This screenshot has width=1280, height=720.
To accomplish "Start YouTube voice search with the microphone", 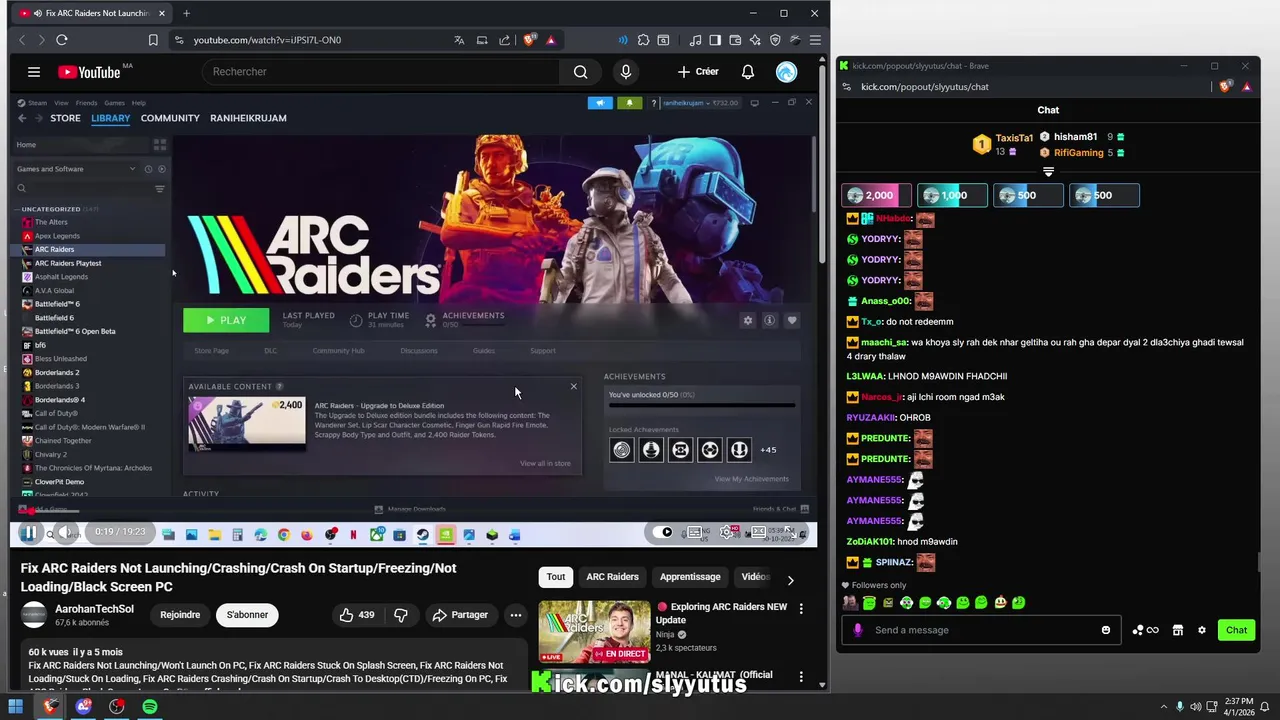I will click(x=626, y=72).
